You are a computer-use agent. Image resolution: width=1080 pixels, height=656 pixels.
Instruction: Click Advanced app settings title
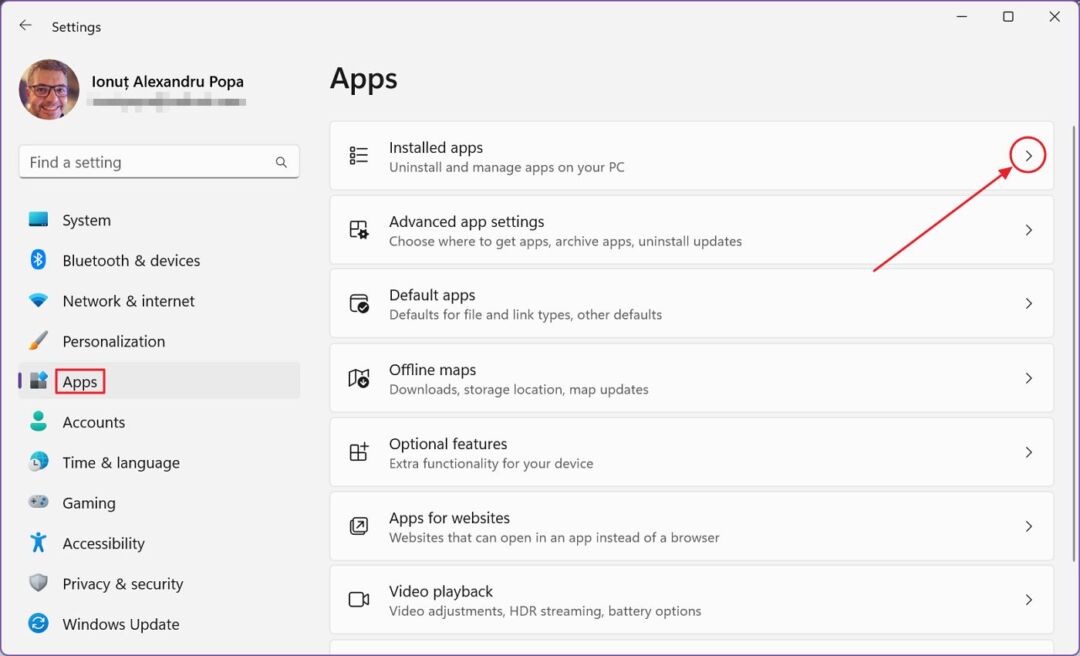click(x=466, y=221)
